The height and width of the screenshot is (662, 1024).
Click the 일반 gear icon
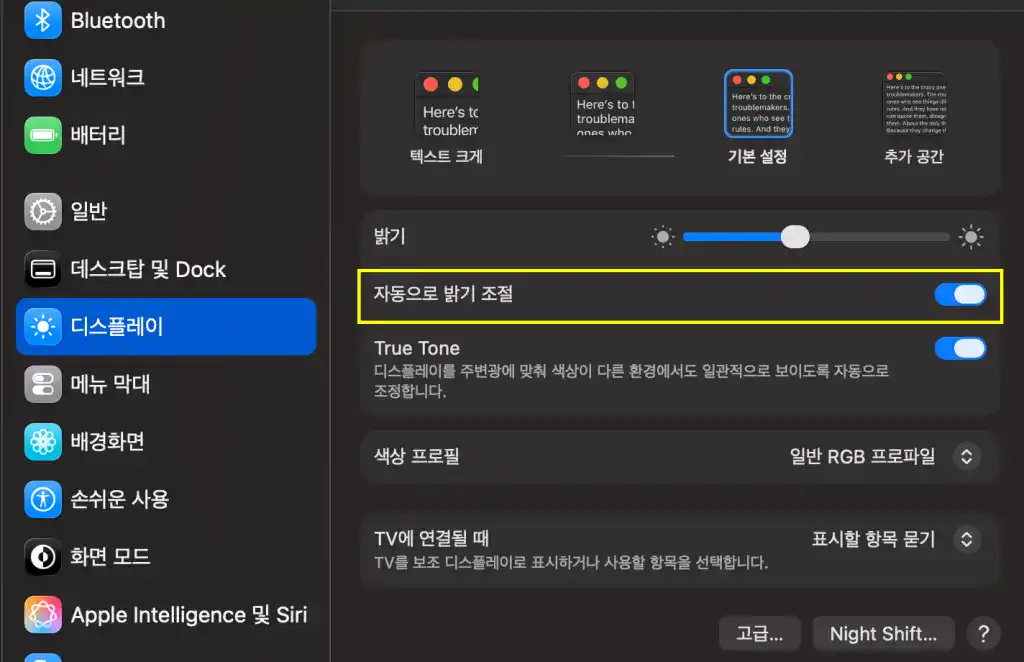(43, 212)
